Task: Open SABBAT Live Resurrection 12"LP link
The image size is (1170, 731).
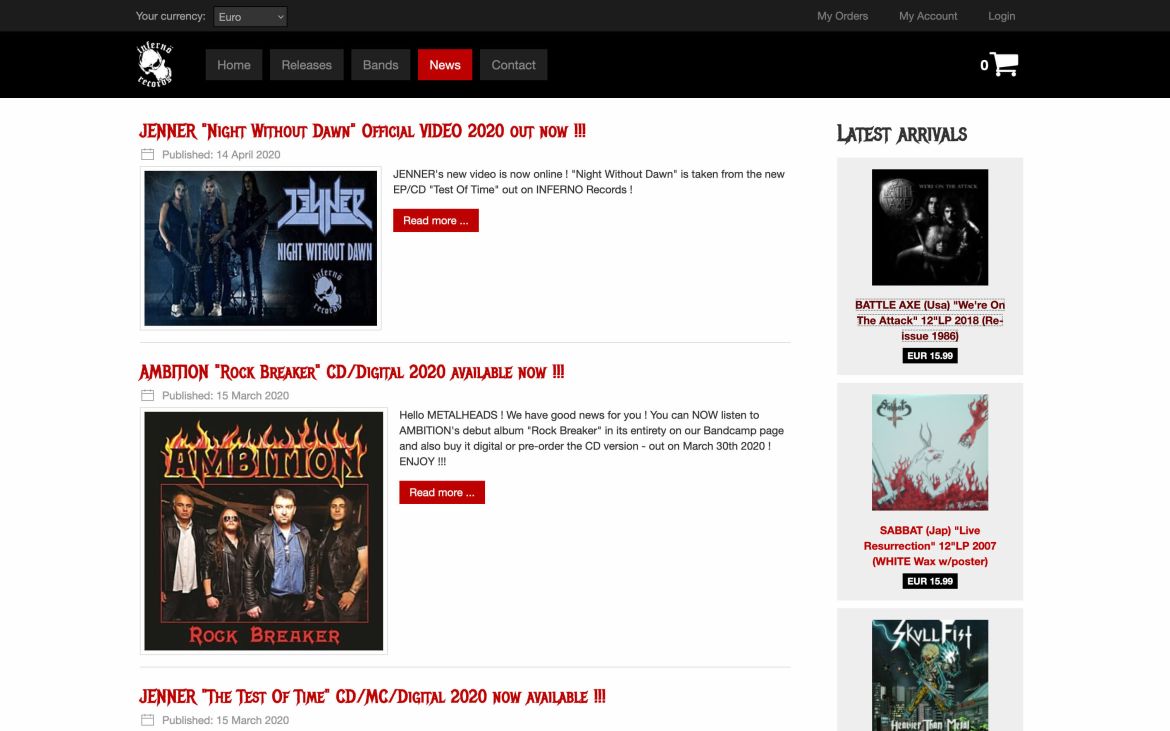Action: [x=930, y=545]
